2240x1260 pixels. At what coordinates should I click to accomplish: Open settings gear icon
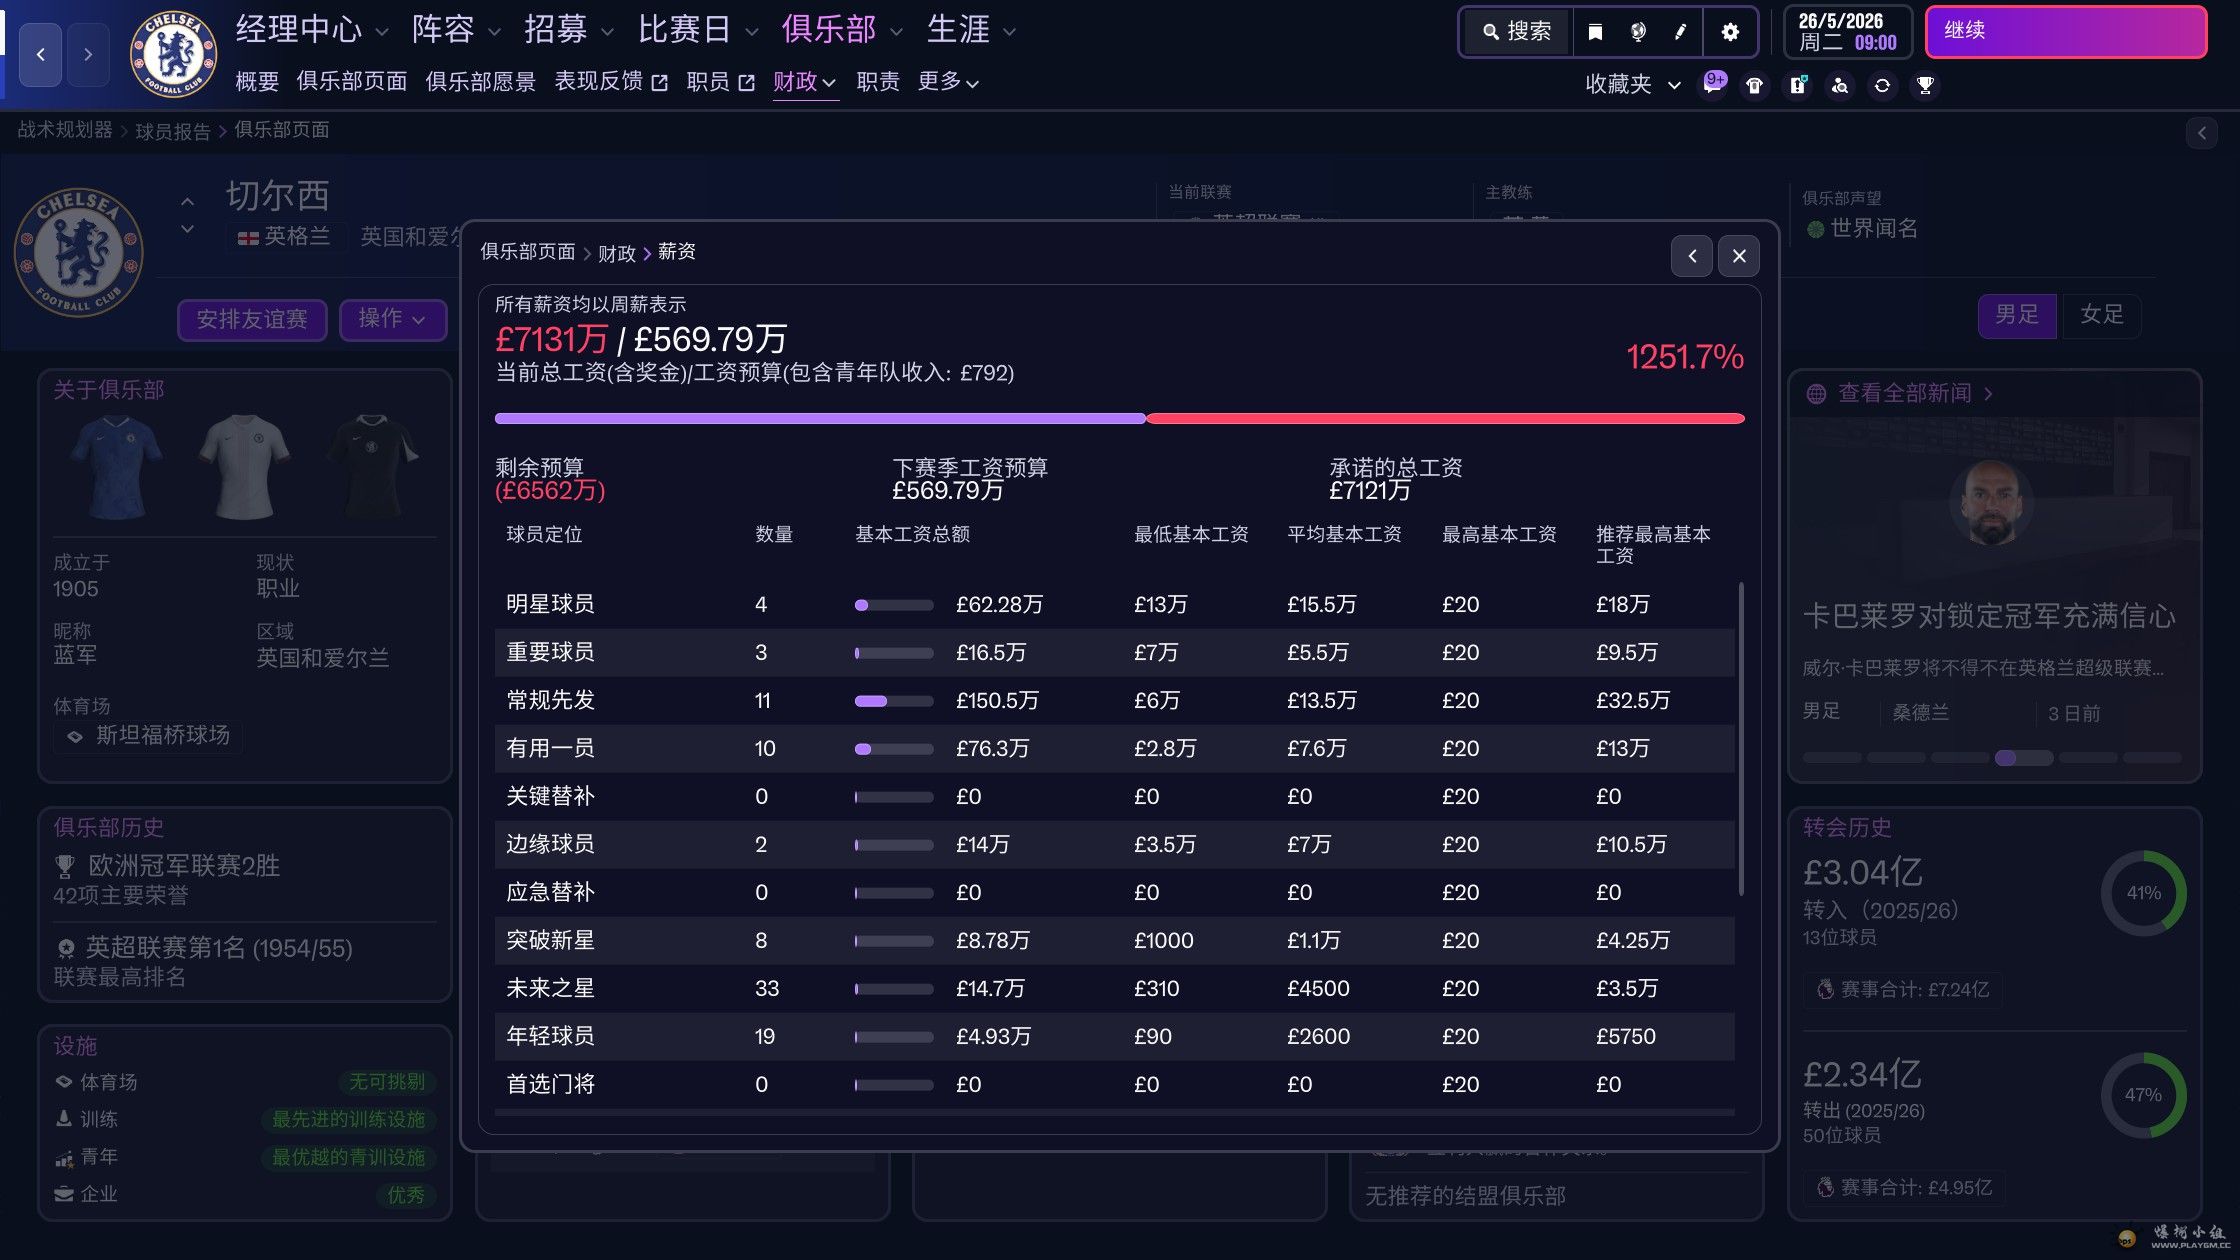coord(1730,32)
